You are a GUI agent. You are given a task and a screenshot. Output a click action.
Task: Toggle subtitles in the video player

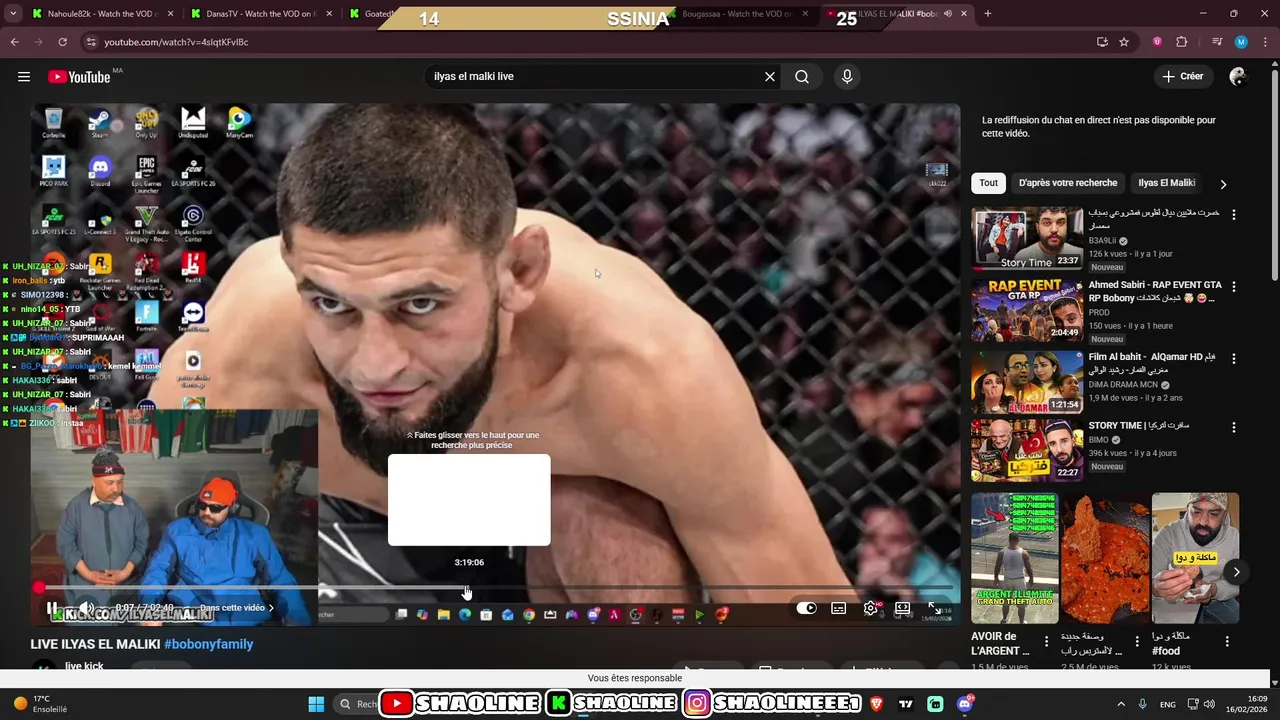click(x=839, y=608)
